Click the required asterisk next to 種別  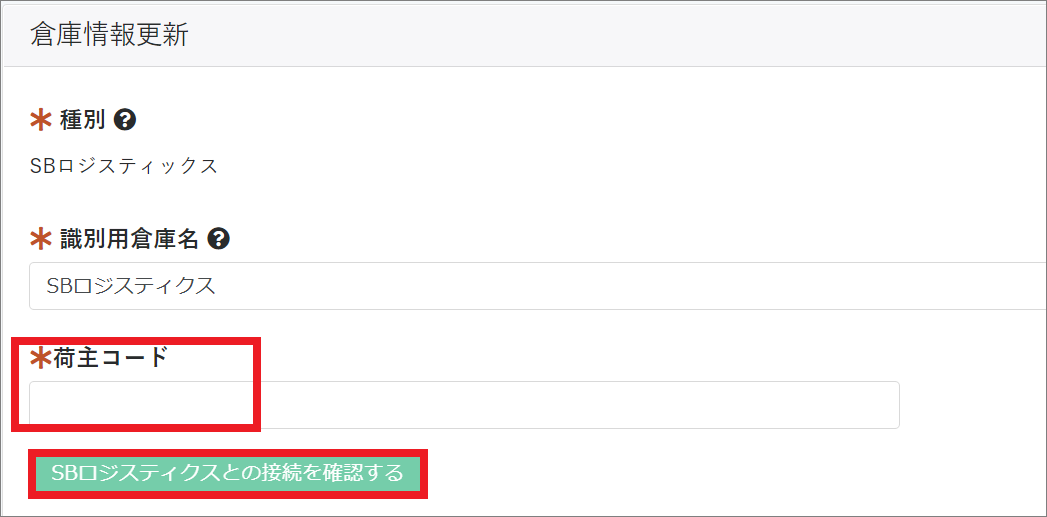coord(41,120)
